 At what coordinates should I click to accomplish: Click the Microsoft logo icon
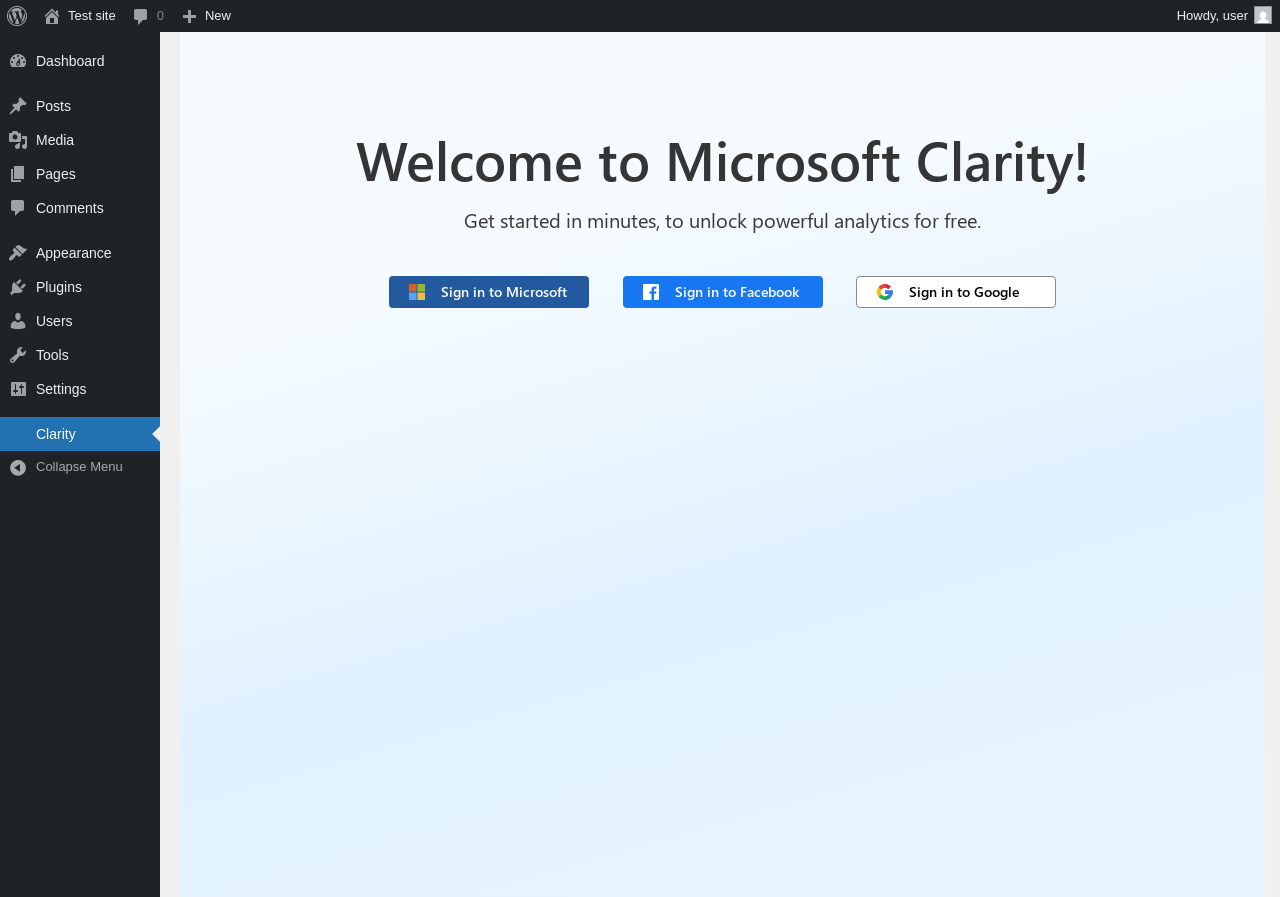tap(417, 292)
